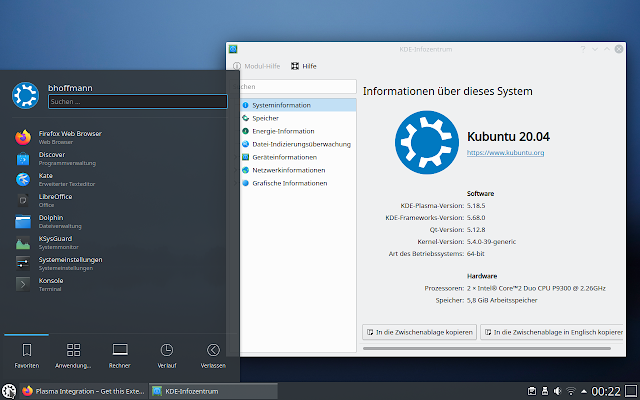Switch to Plasma Integration Firefox taskbar entry
Viewport: 640px width, 400px height.
[x=83, y=391]
